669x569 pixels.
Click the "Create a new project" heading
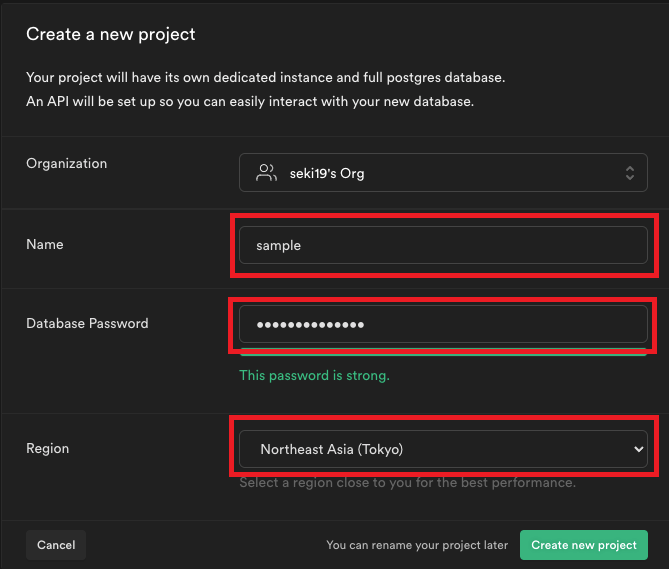[x=111, y=34]
